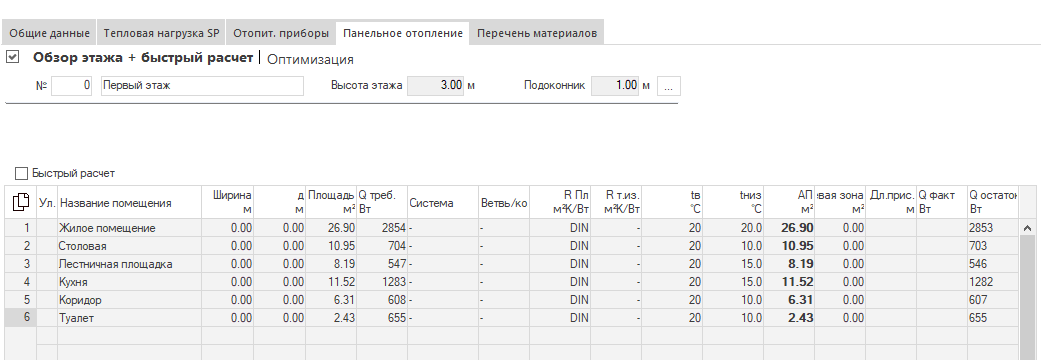Image resolution: width=1041 pixels, height=360 pixels.
Task: Click the table vertical scrollbar track
Action: click(1027, 298)
